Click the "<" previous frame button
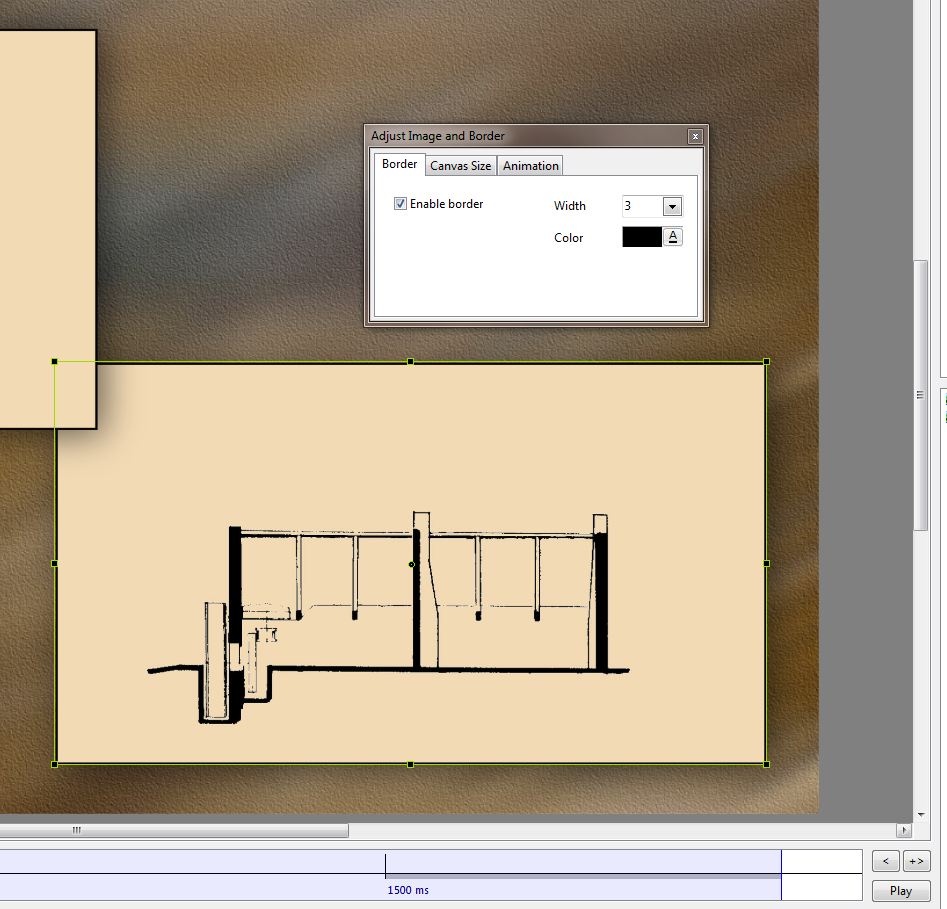 click(x=885, y=861)
